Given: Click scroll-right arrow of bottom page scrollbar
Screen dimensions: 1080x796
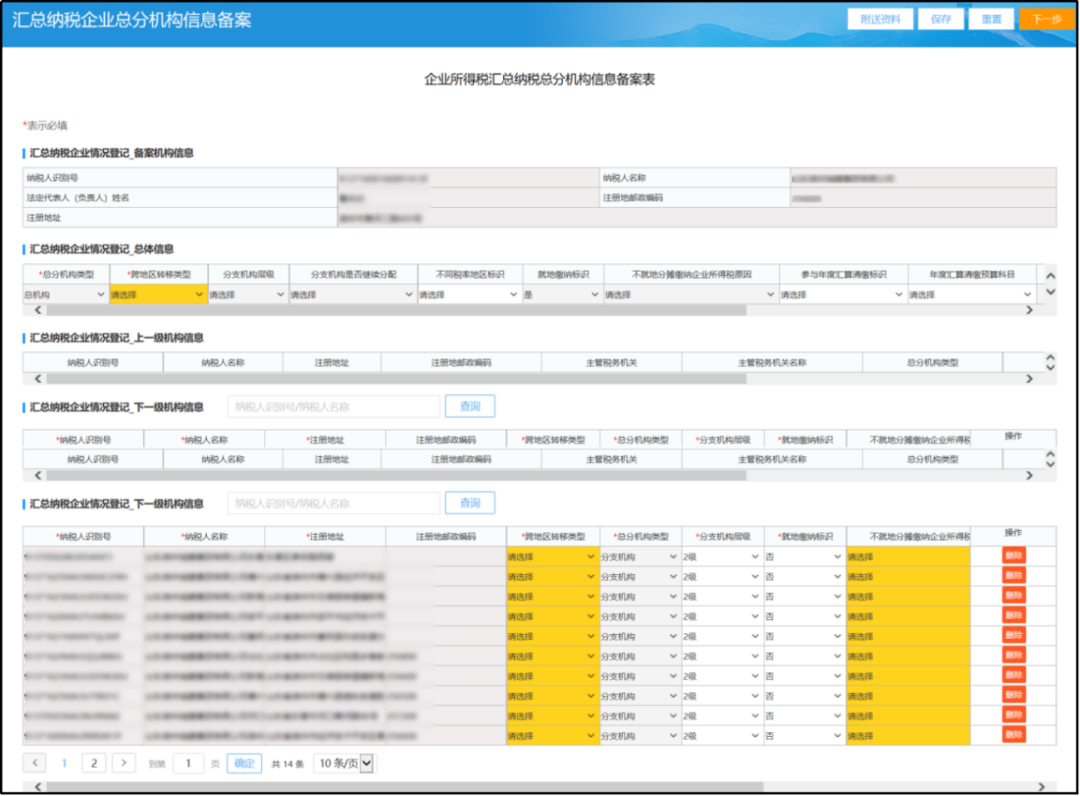Looking at the screenshot, I should coord(1041,787).
